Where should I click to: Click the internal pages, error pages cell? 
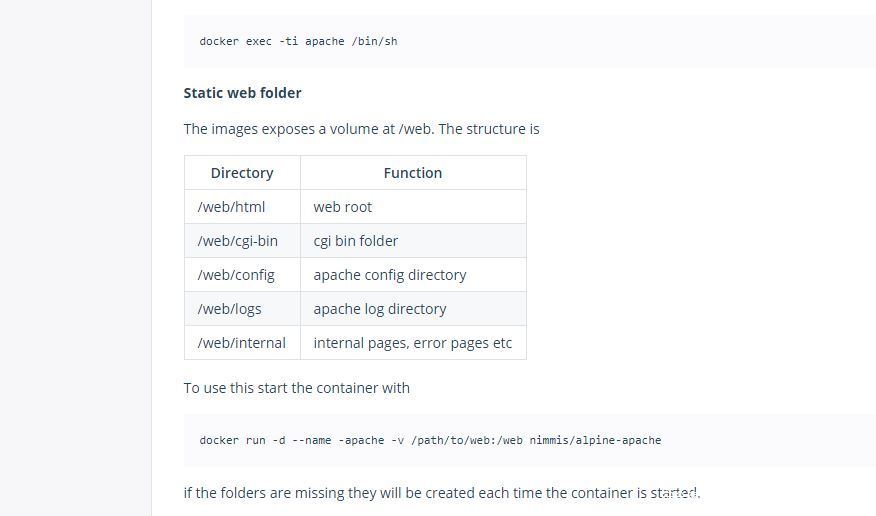(x=412, y=343)
